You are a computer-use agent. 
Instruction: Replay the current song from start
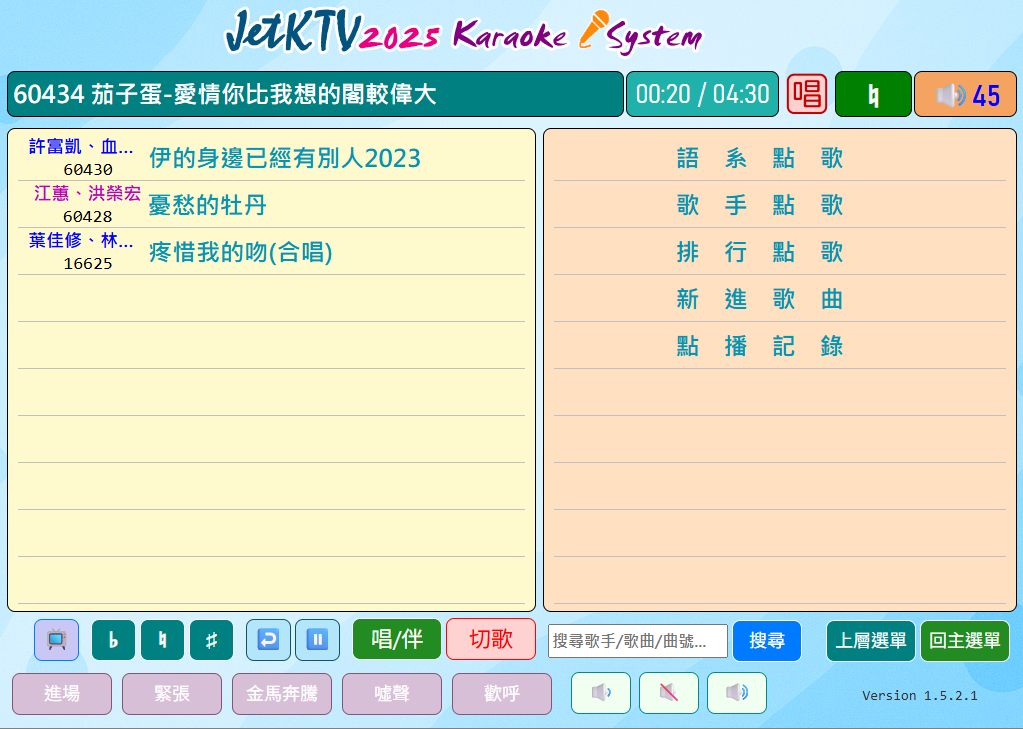point(268,640)
